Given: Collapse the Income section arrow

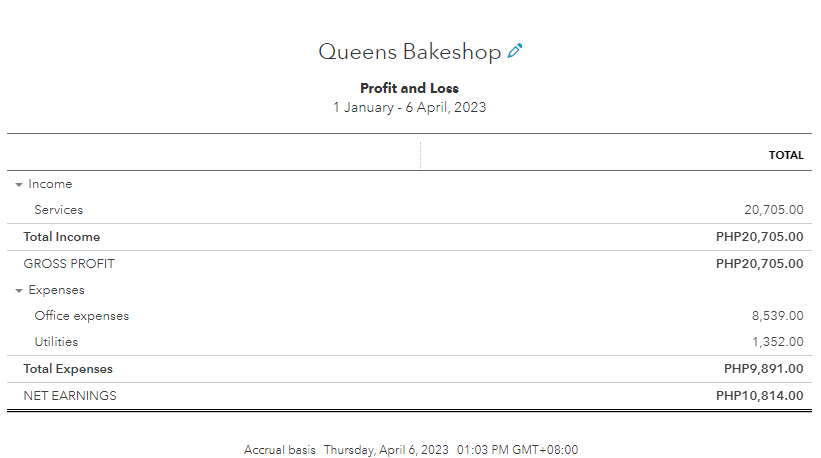Looking at the screenshot, I should coord(19,185).
